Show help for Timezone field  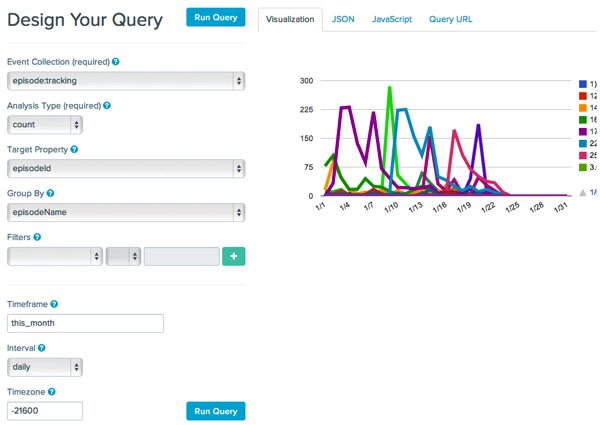pyautogui.click(x=52, y=392)
